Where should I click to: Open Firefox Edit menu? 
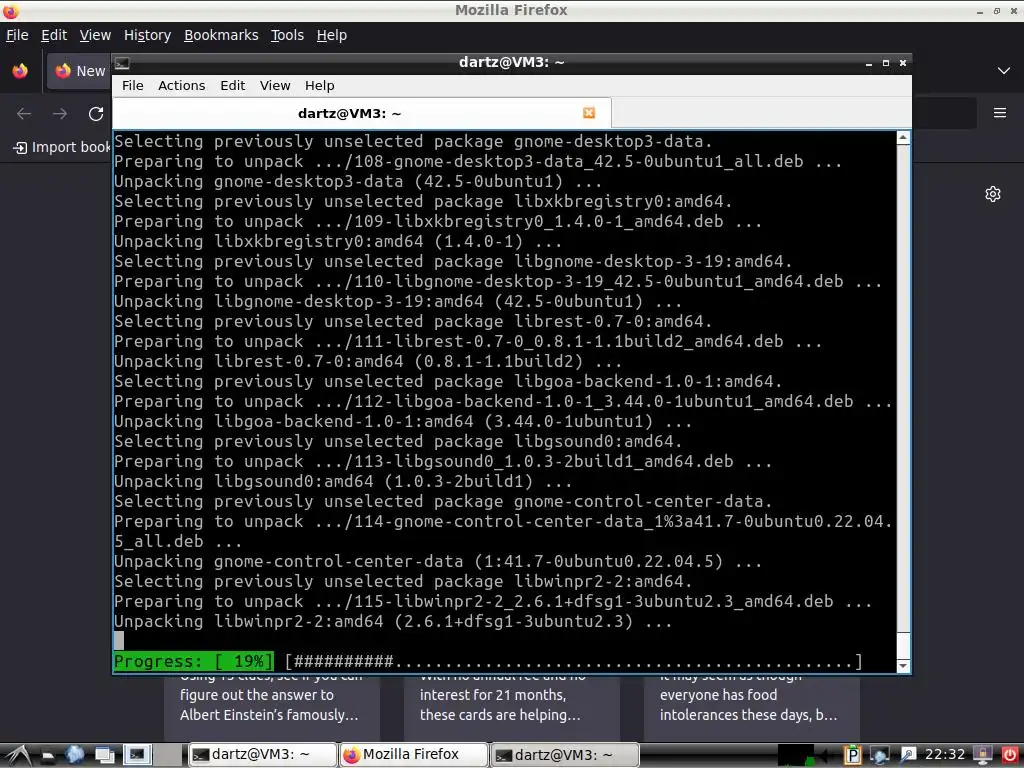point(54,35)
